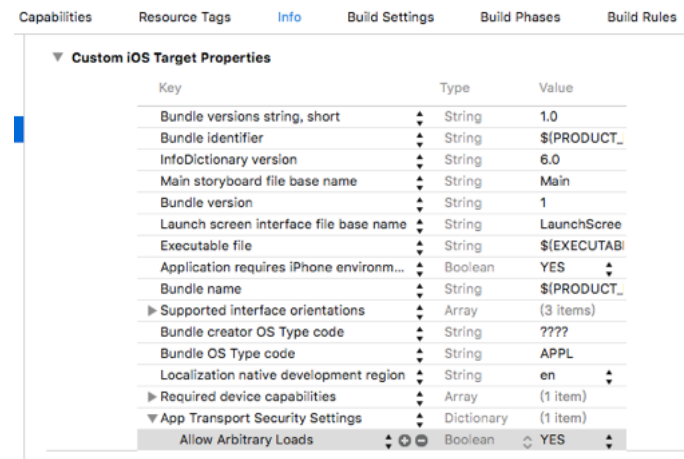Click stepper arrows next to Bundle identifier key
Image resolution: width=684 pixels, height=459 pixels.
tap(420, 138)
